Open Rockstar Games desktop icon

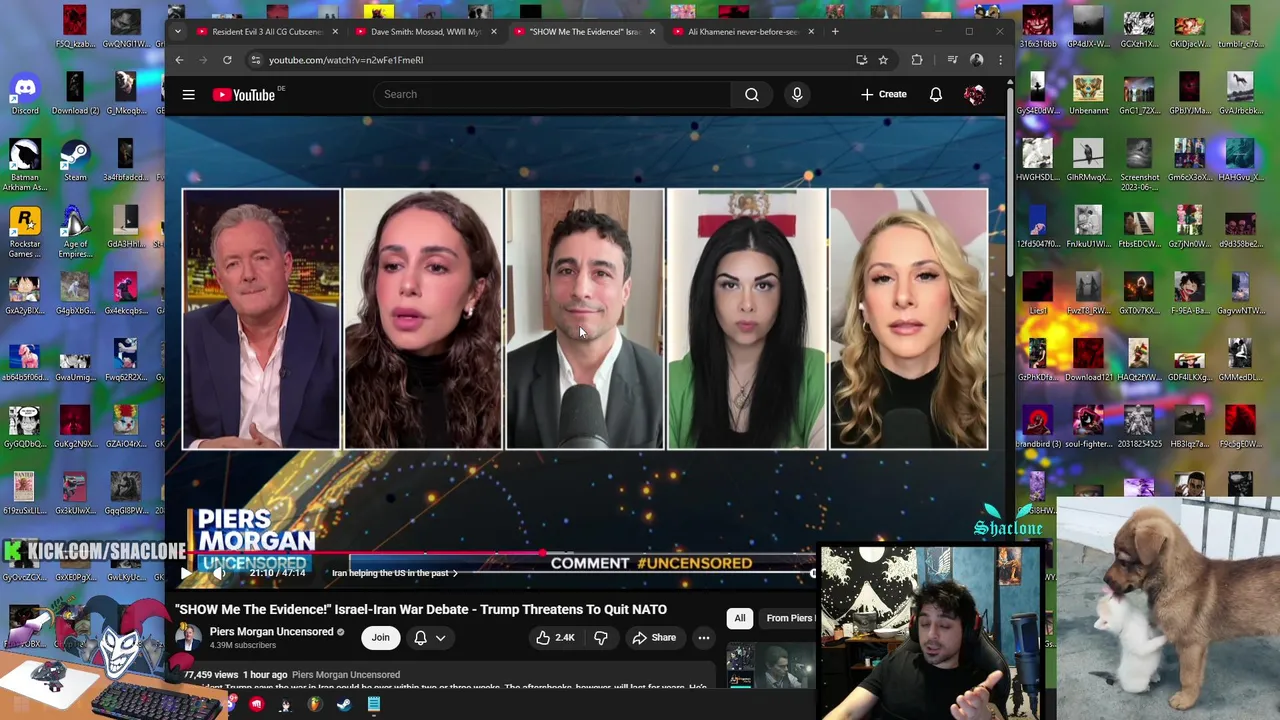coord(25,232)
